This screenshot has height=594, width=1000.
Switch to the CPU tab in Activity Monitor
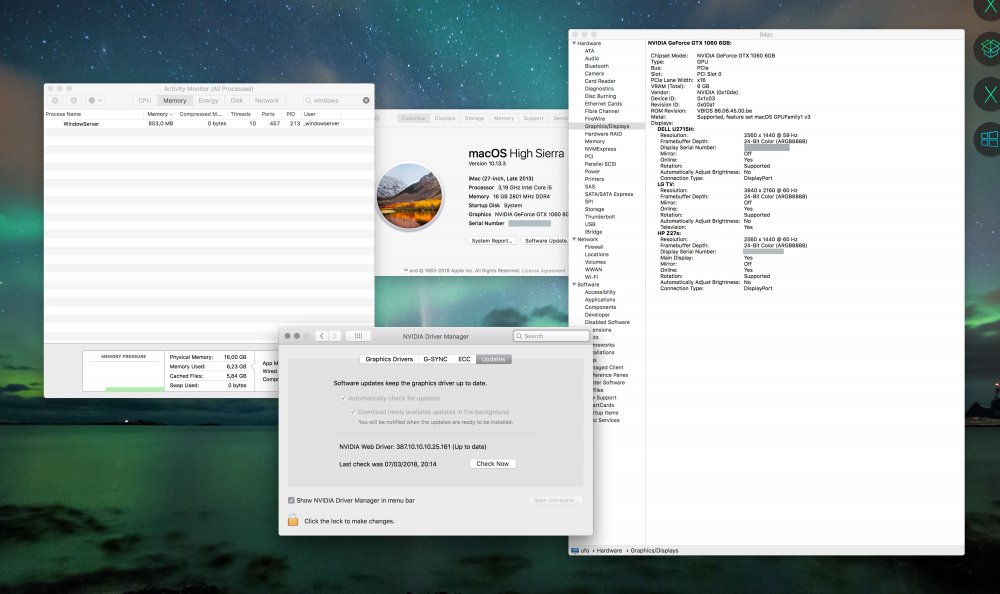pos(145,100)
